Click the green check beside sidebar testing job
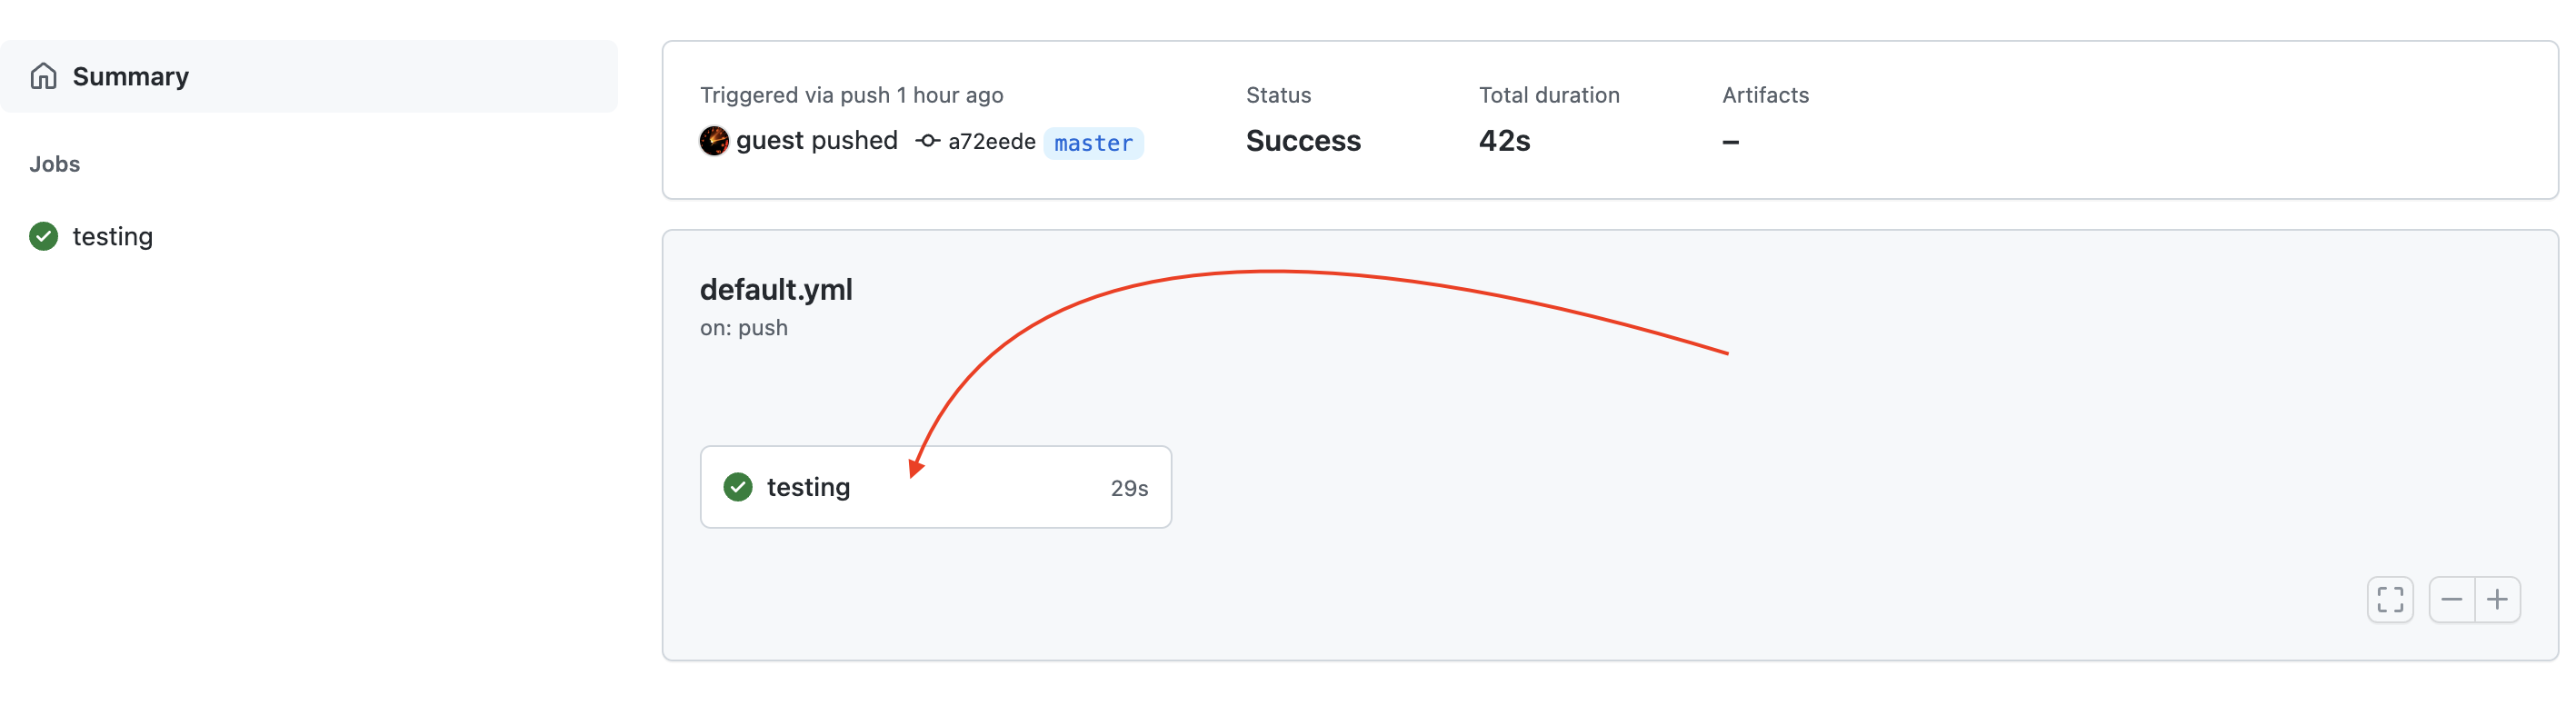The height and width of the screenshot is (705, 2576). pyautogui.click(x=43, y=237)
